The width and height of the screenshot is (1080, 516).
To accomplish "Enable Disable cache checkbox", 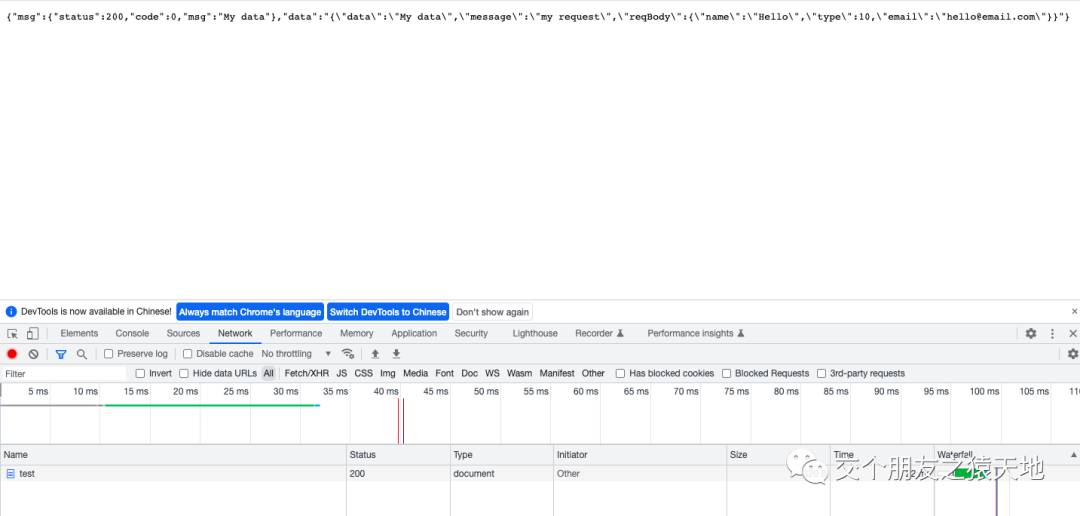I will point(187,354).
